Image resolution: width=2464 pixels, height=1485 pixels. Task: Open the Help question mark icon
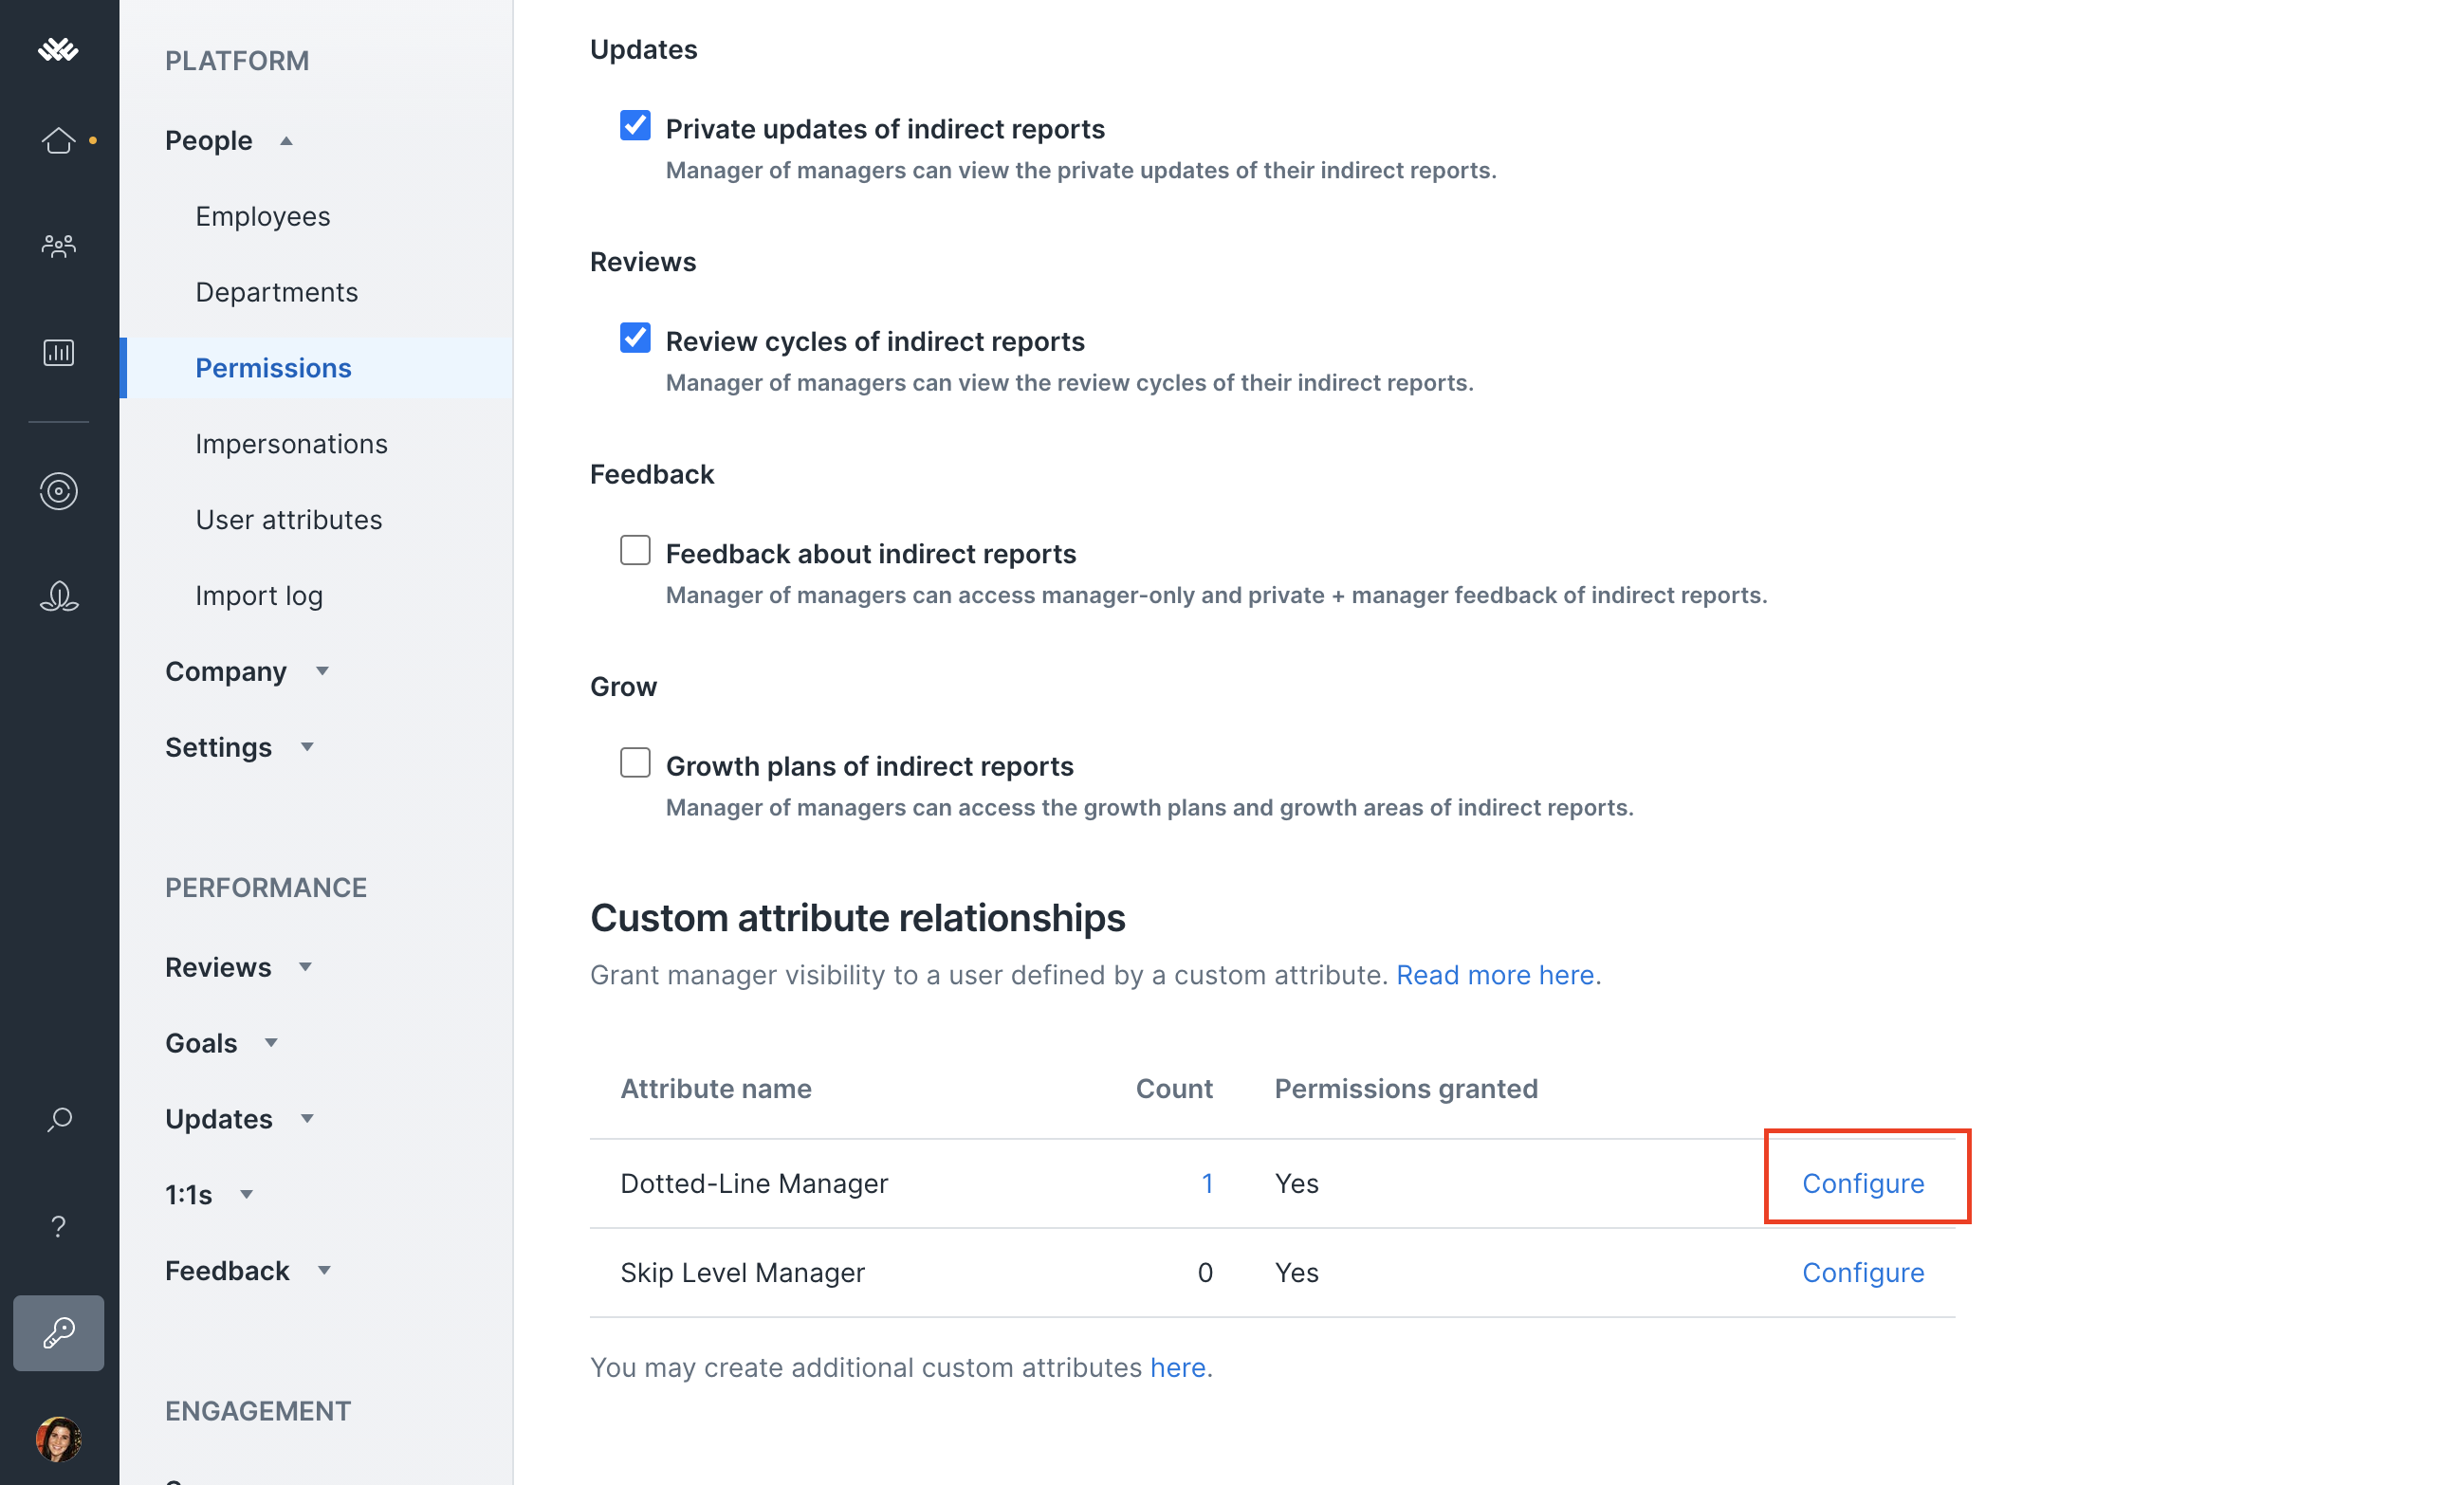coord(58,1226)
